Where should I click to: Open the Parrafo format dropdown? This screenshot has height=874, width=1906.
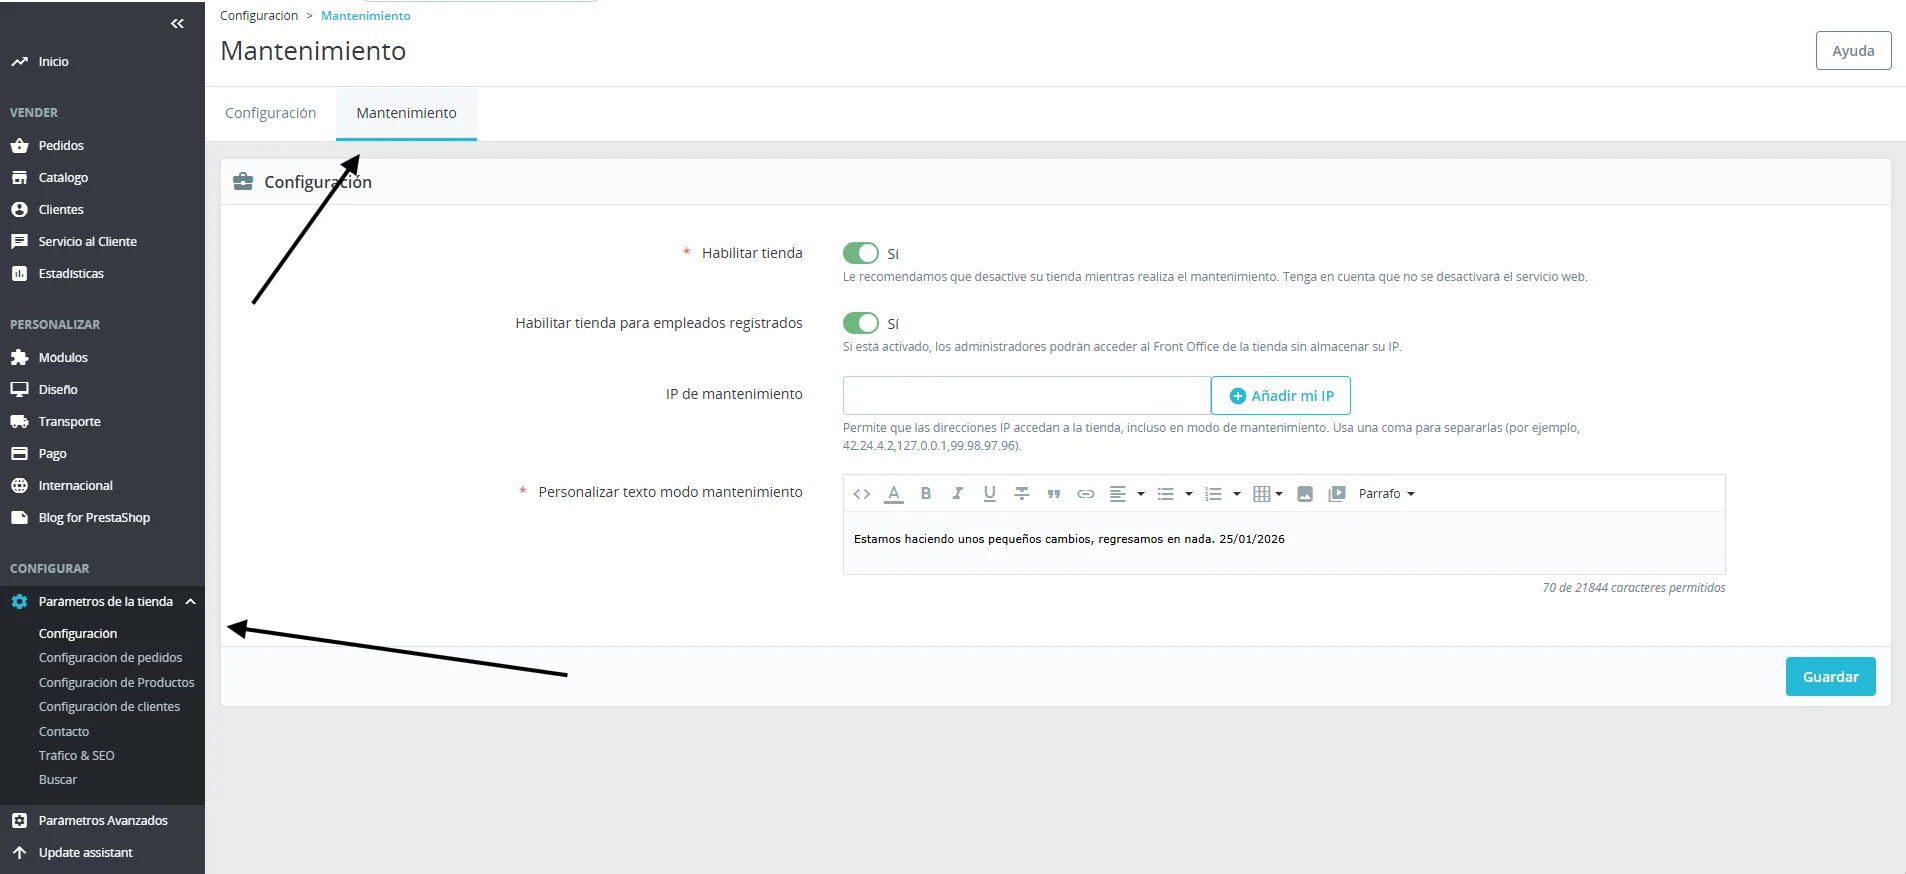(x=1387, y=494)
